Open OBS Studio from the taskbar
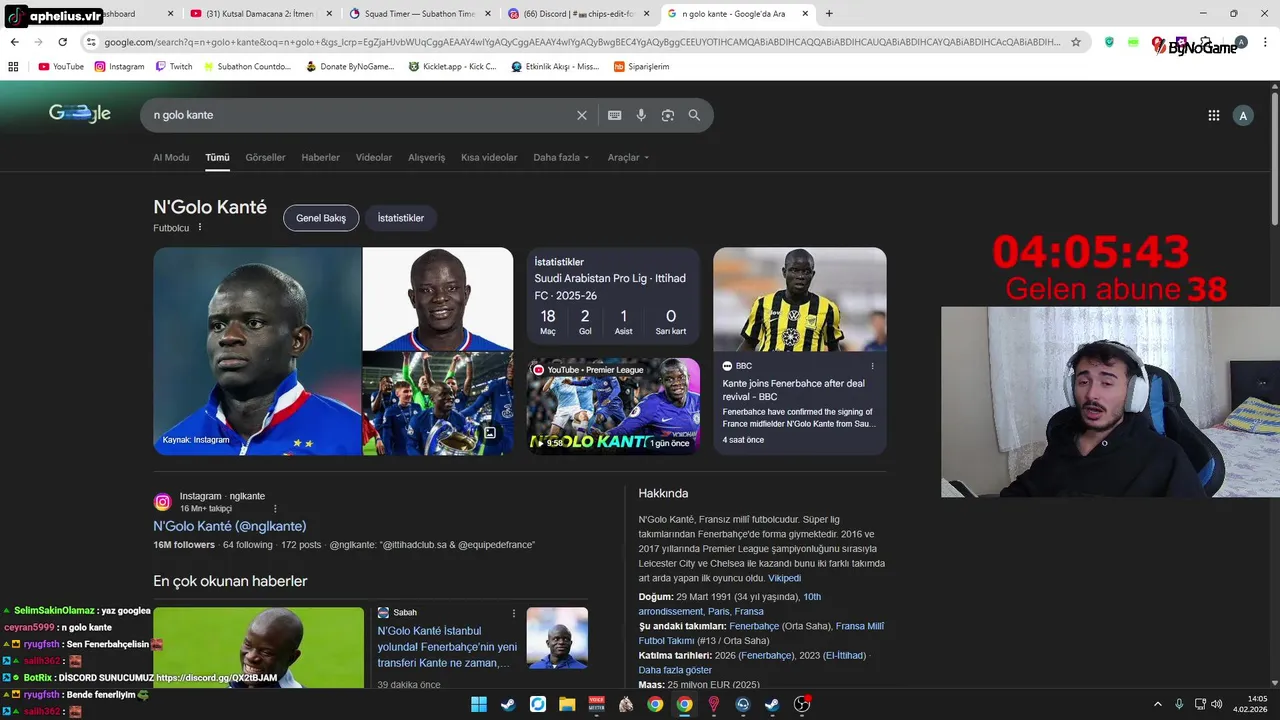The height and width of the screenshot is (720, 1280). click(x=801, y=704)
